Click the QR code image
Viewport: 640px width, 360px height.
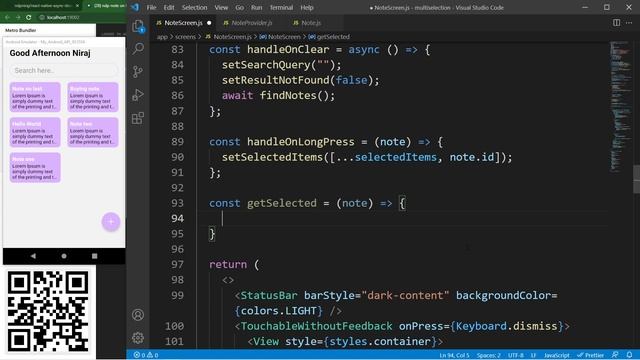point(48,311)
